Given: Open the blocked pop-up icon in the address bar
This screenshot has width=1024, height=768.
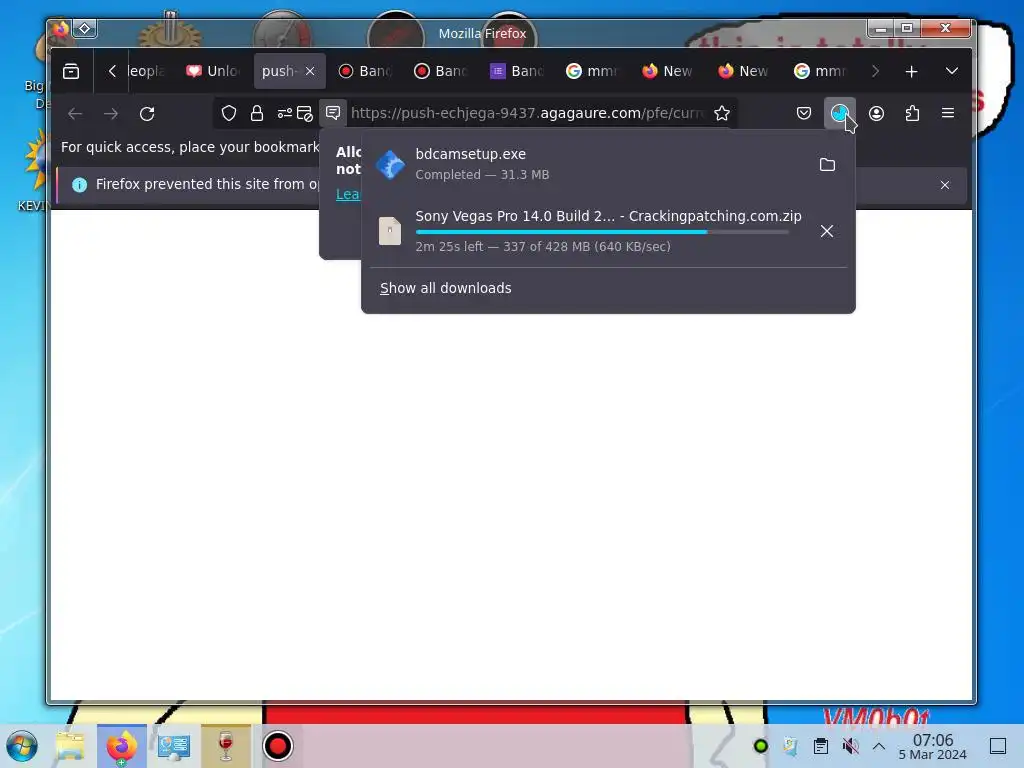Looking at the screenshot, I should pos(305,114).
